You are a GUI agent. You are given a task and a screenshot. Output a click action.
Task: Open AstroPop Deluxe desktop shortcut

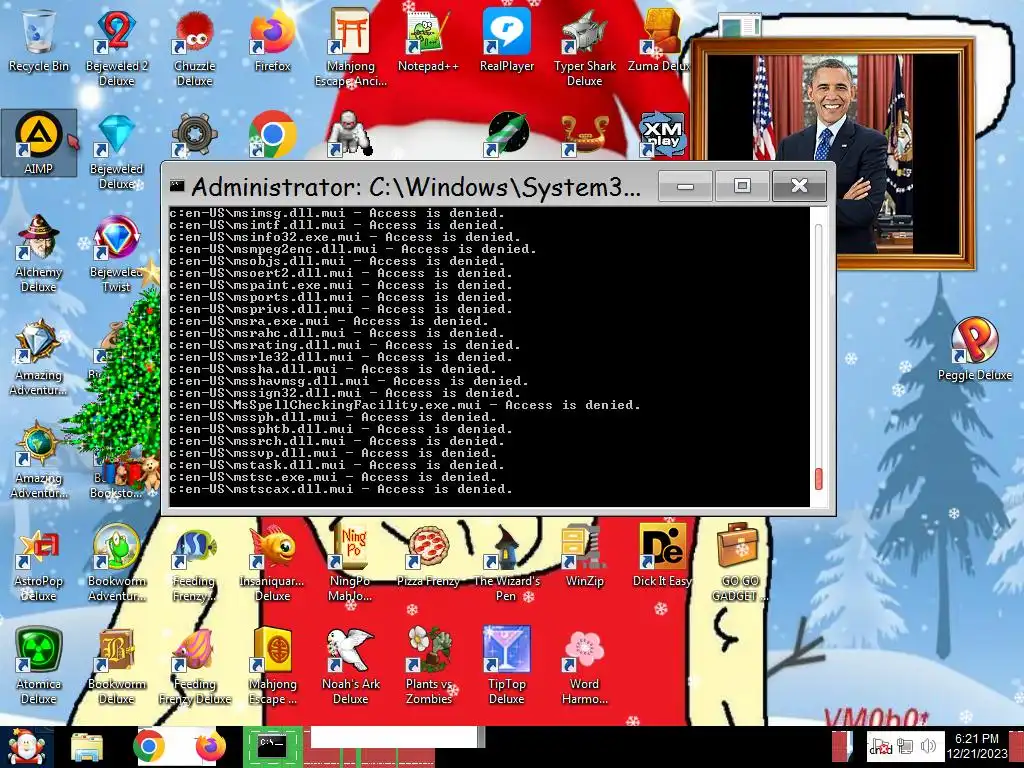(39, 563)
